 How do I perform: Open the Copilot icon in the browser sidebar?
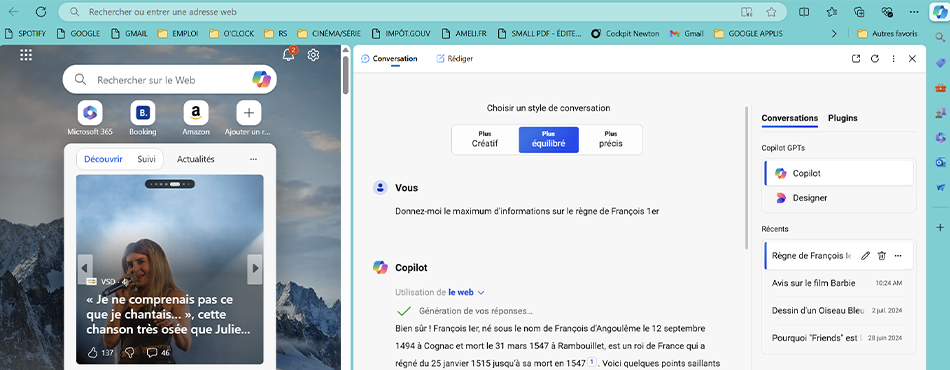point(939,12)
